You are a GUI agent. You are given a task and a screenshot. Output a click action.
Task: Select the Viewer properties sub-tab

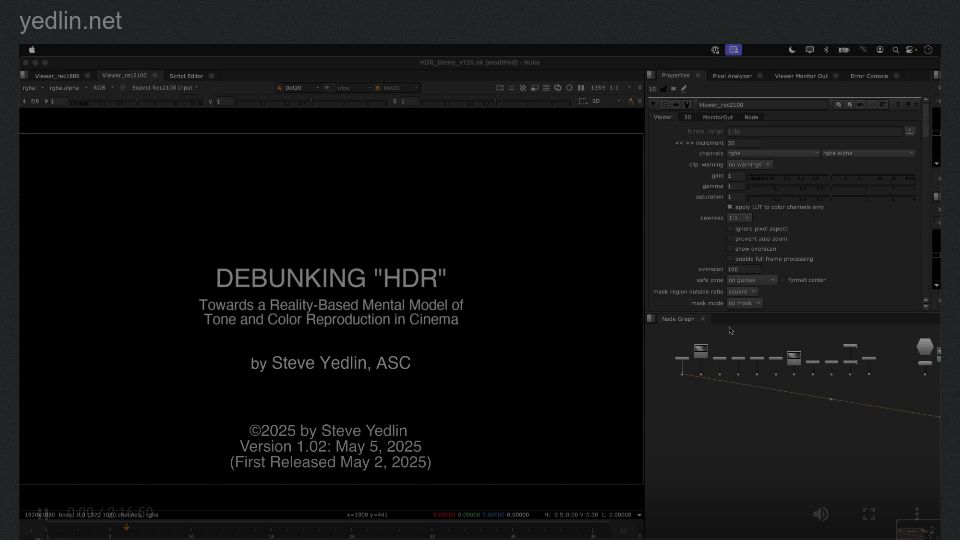(x=662, y=117)
